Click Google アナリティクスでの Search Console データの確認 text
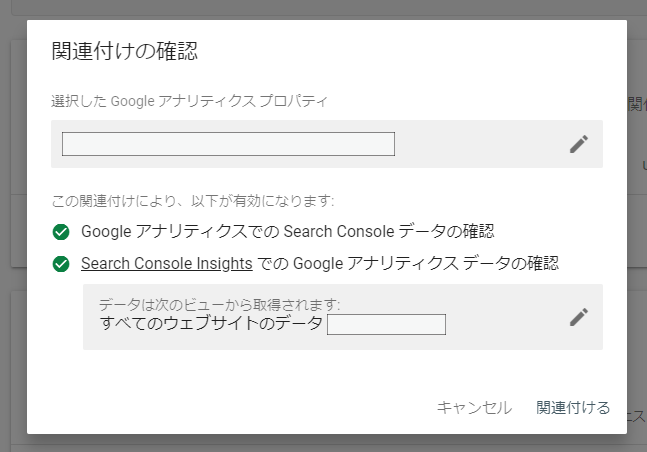The width and height of the screenshot is (647, 452). [x=288, y=232]
